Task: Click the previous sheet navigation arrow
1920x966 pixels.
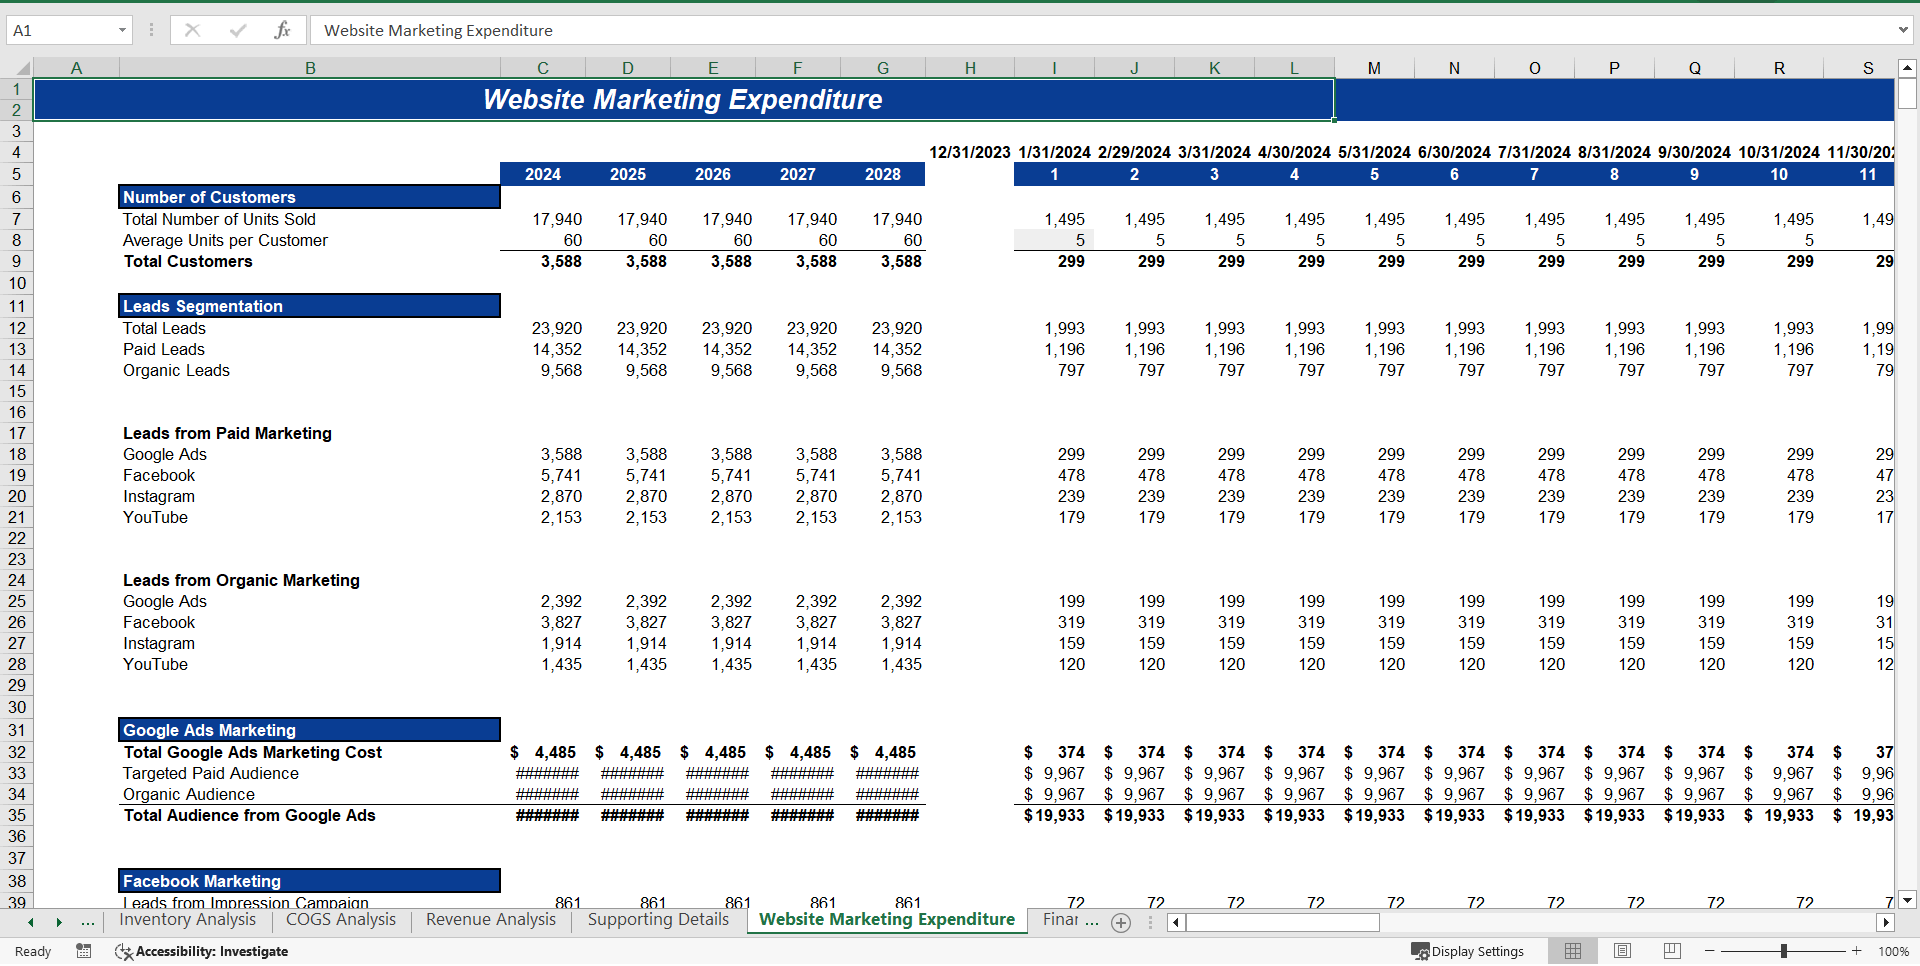Action: (31, 922)
